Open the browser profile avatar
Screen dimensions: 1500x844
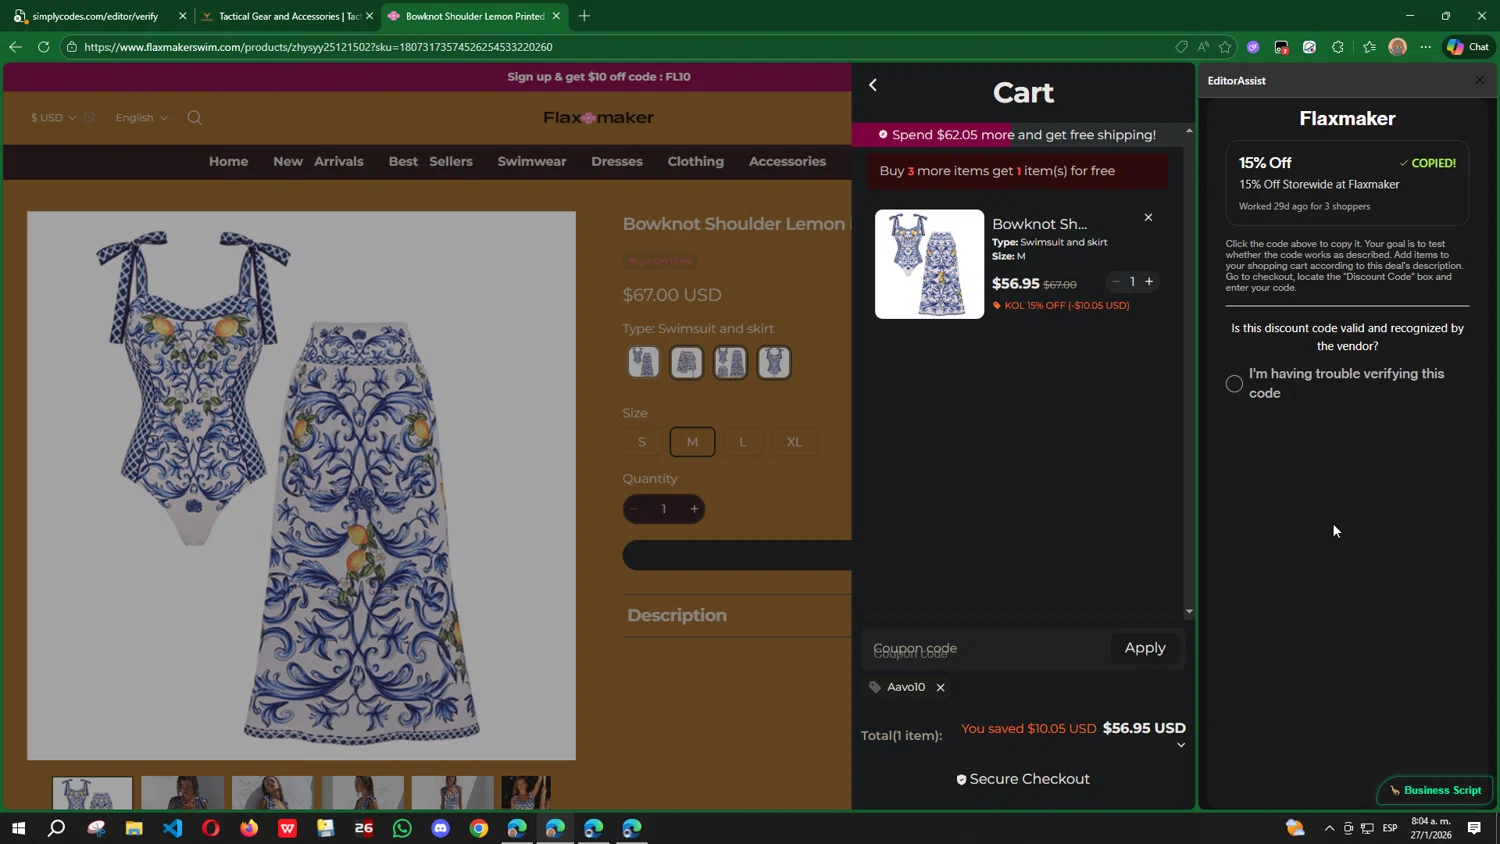pyautogui.click(x=1398, y=47)
